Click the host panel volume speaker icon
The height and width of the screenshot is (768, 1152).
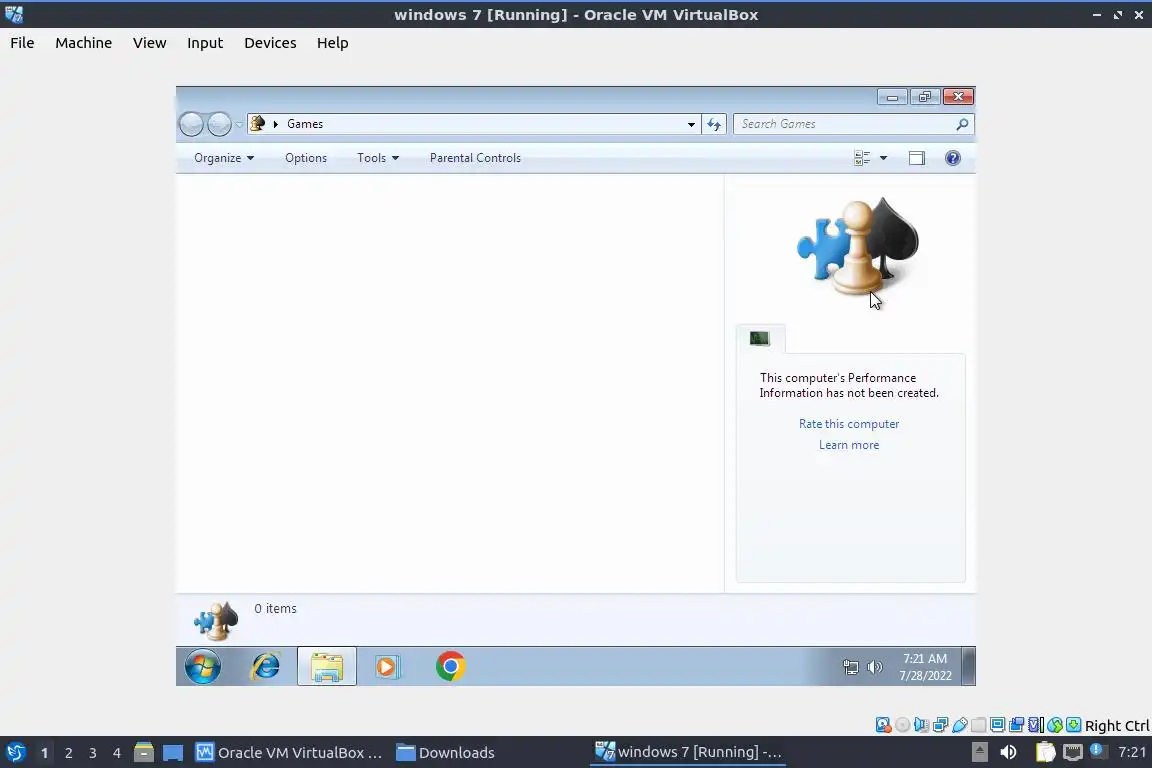1008,752
